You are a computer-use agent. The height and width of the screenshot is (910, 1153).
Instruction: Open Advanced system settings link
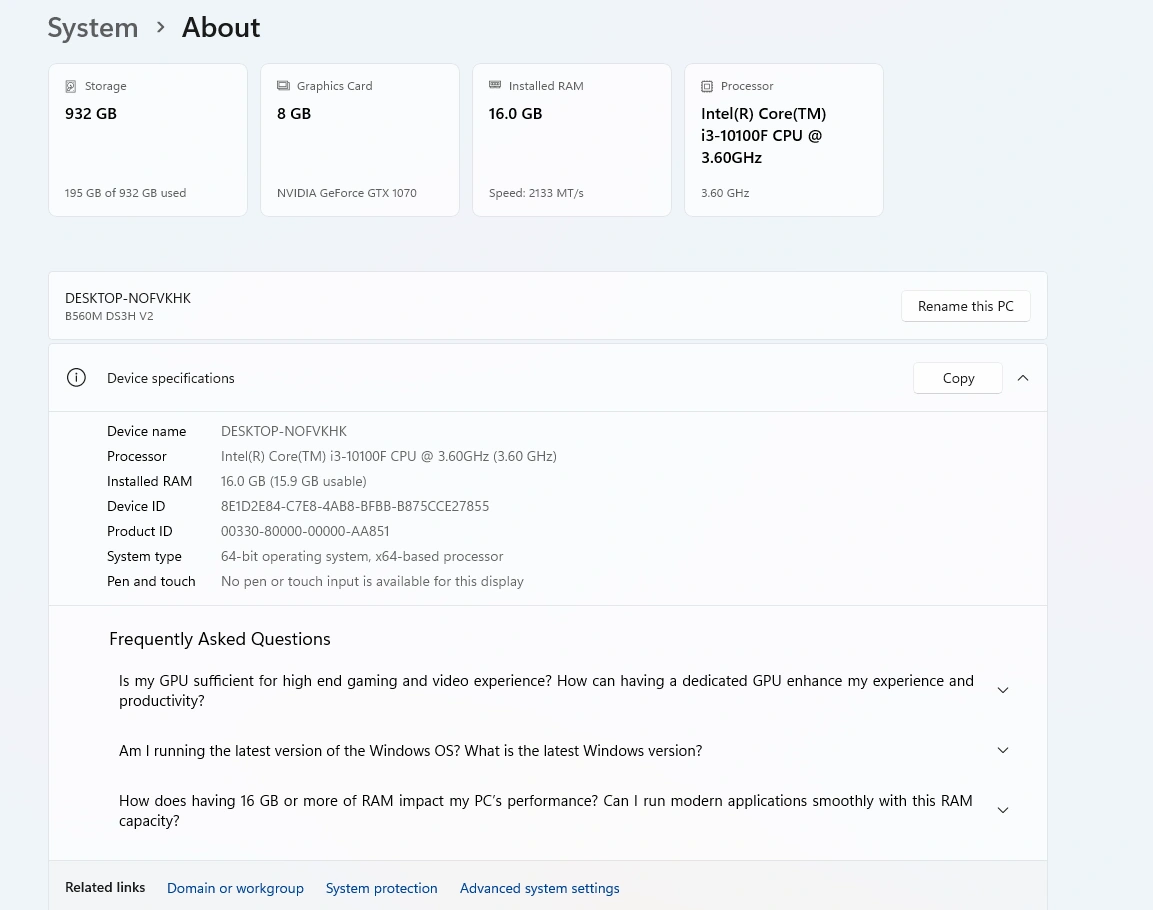pyautogui.click(x=539, y=888)
